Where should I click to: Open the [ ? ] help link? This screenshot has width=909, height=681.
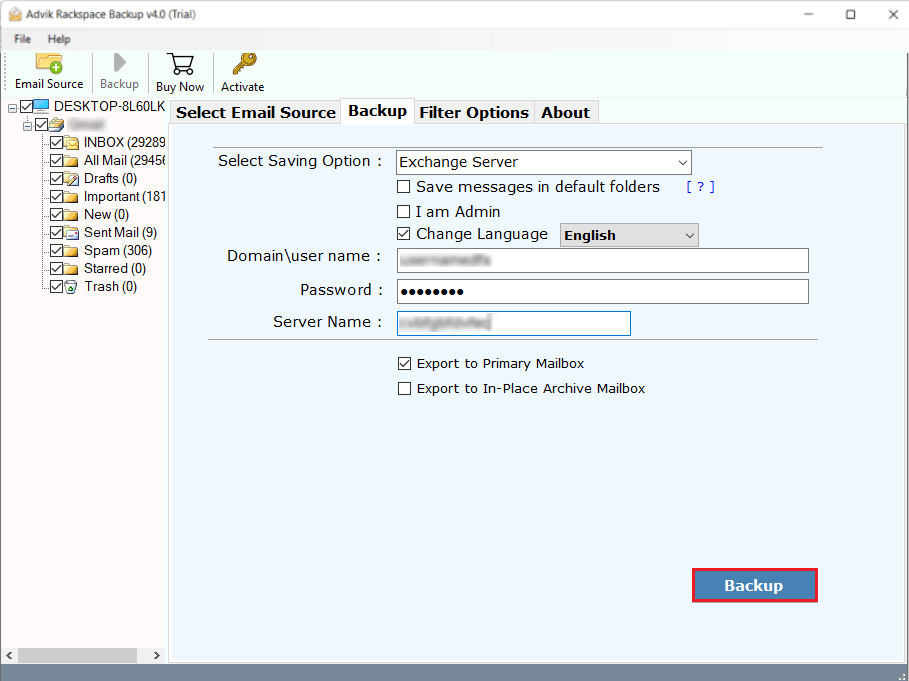pyautogui.click(x=700, y=187)
